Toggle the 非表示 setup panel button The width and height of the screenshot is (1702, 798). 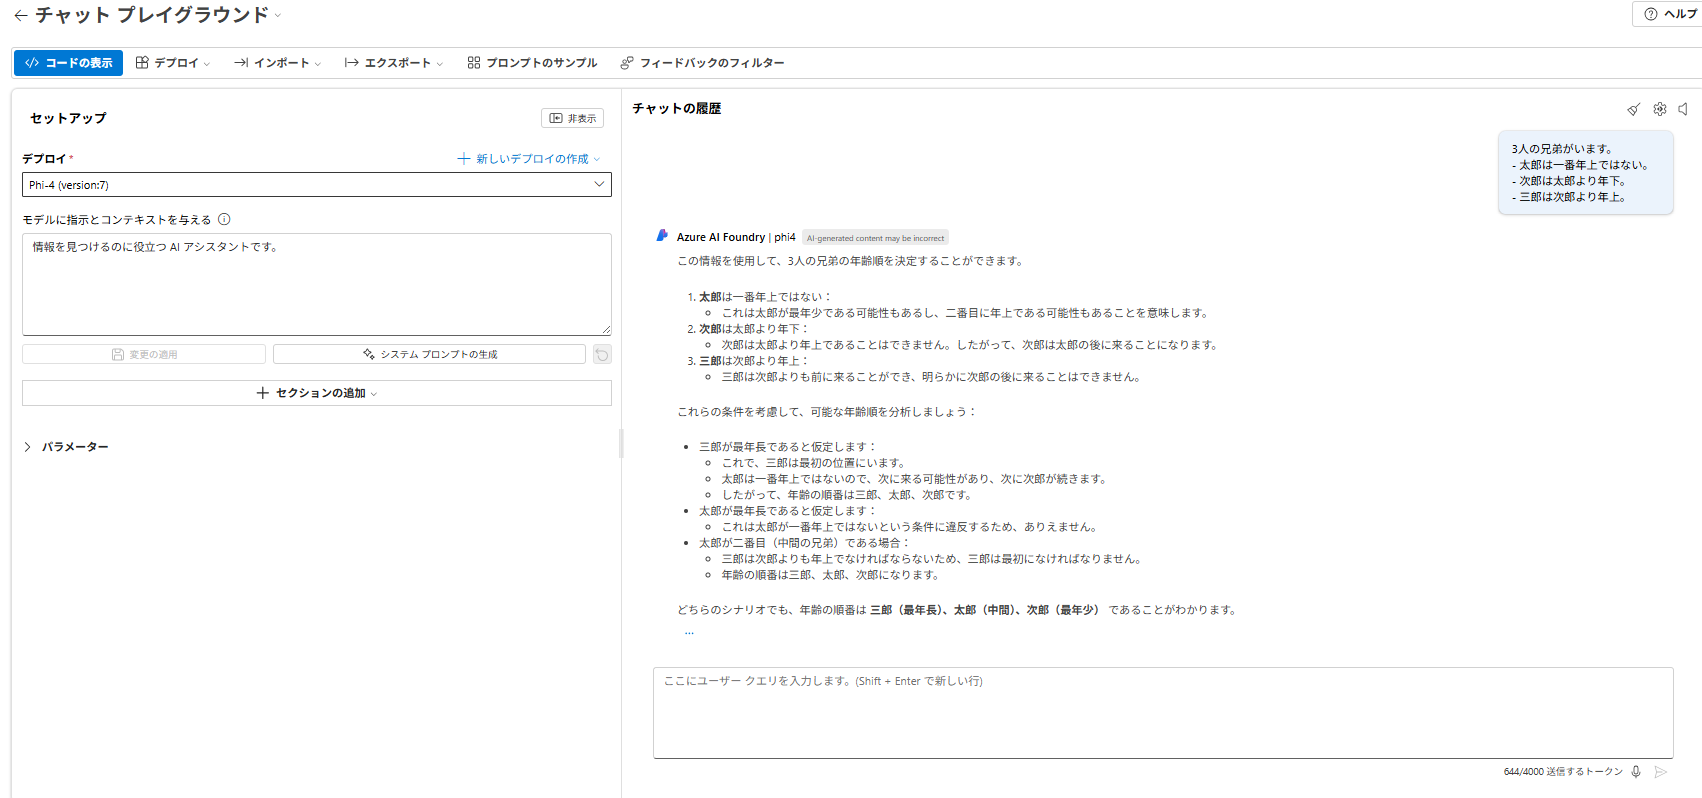(x=572, y=118)
